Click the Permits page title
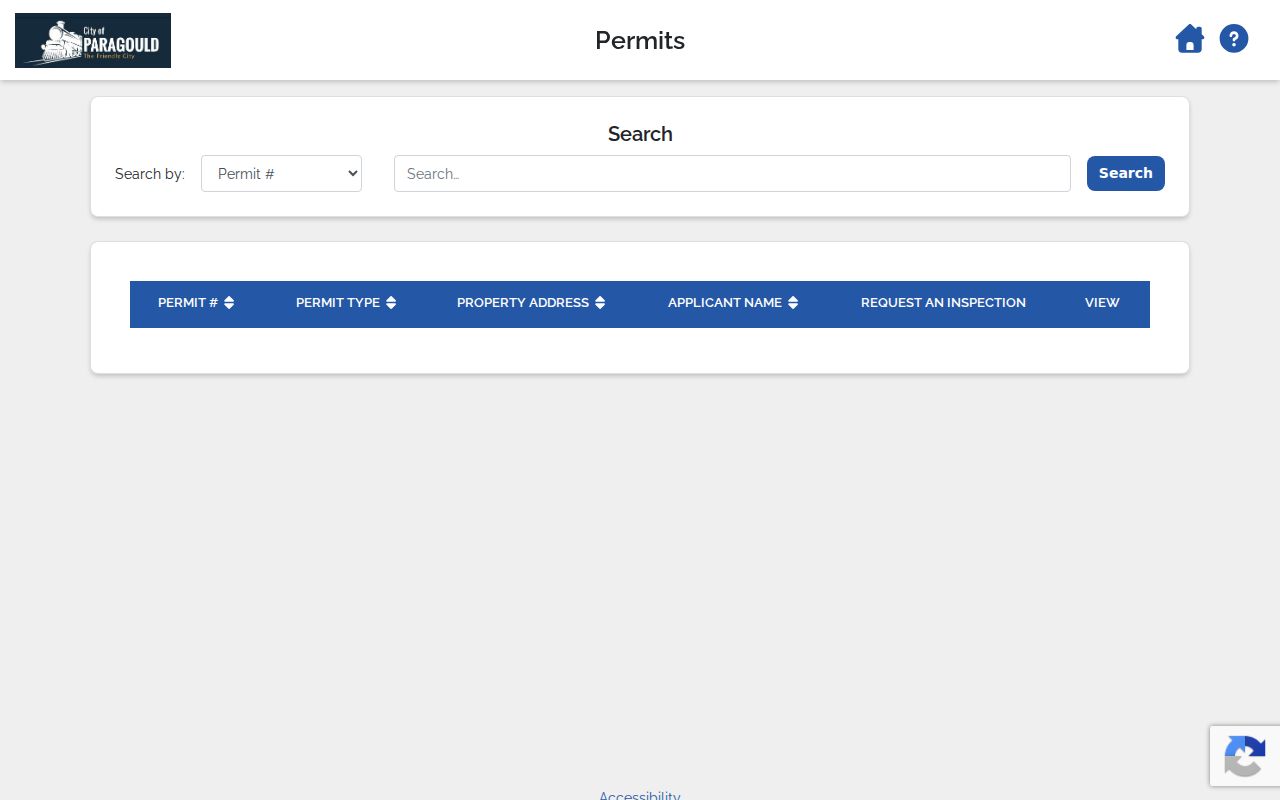 point(640,40)
